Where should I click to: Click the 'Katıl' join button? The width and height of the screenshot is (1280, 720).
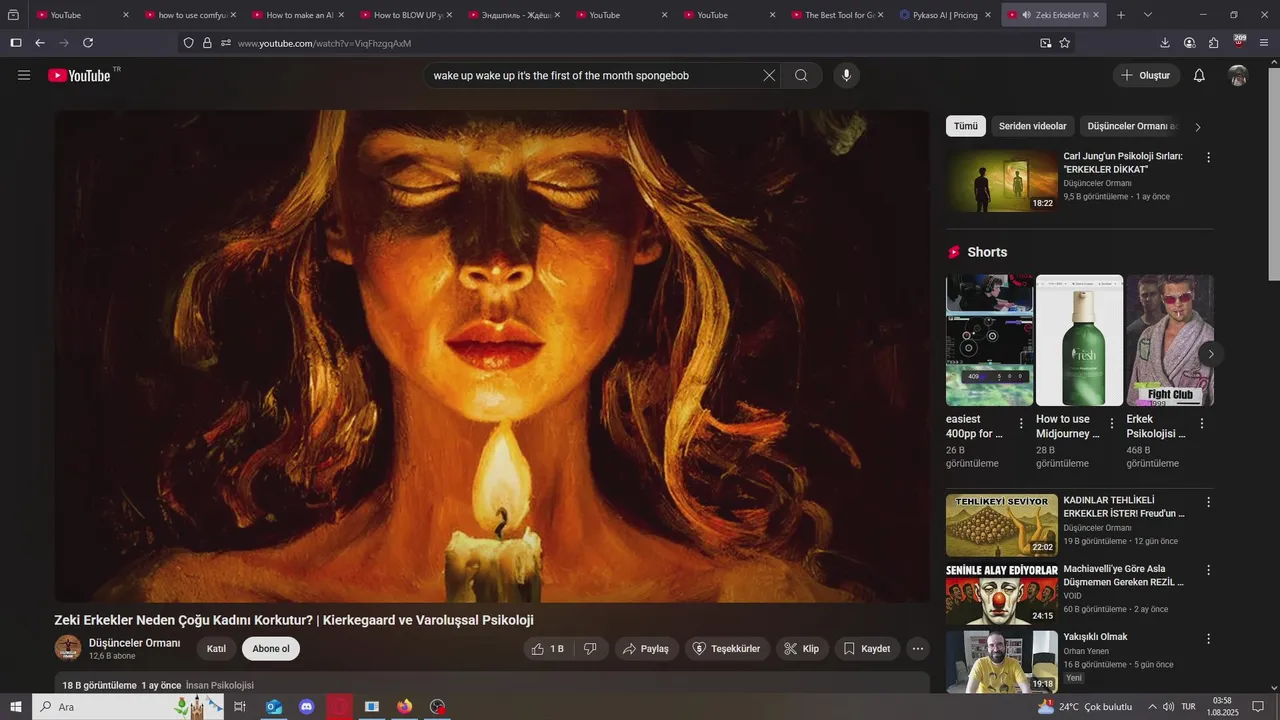pyautogui.click(x=216, y=649)
